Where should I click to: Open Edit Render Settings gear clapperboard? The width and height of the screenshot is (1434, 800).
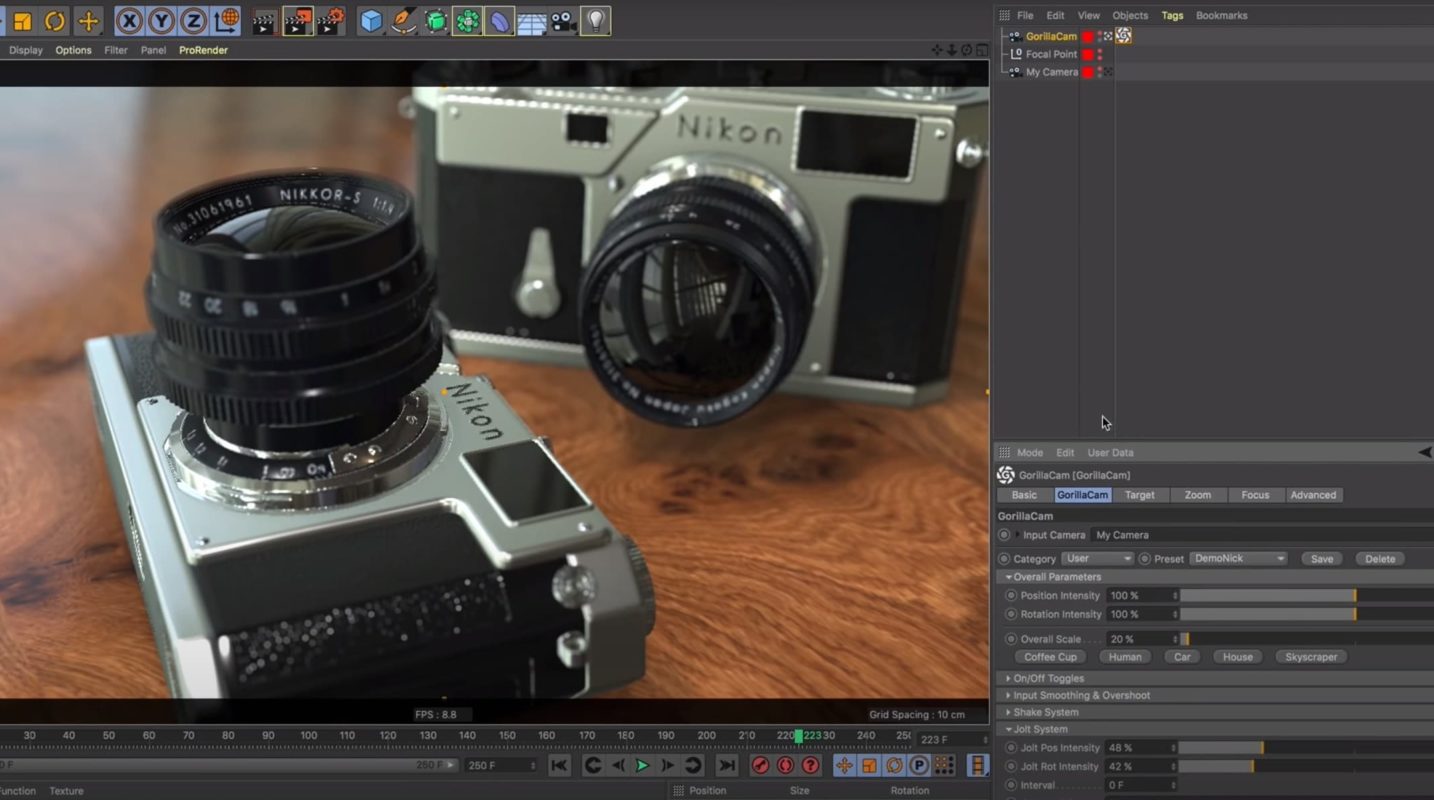(331, 21)
